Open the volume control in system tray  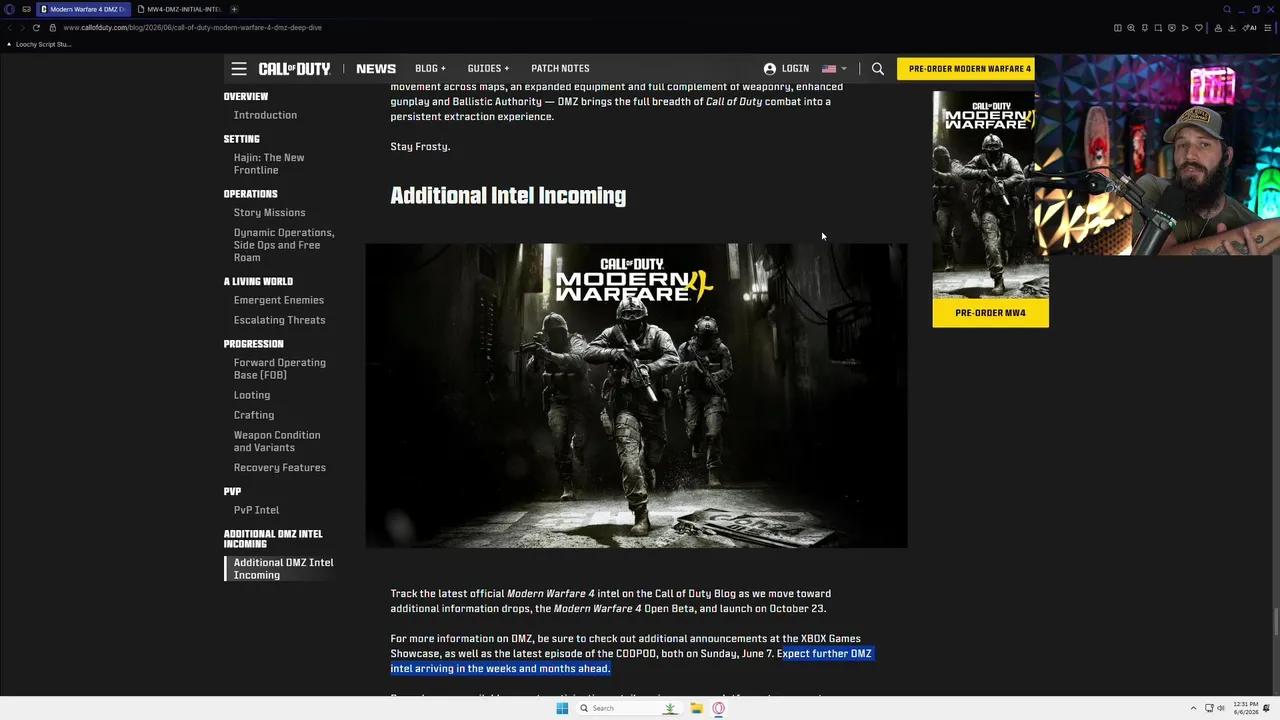[x=1221, y=708]
